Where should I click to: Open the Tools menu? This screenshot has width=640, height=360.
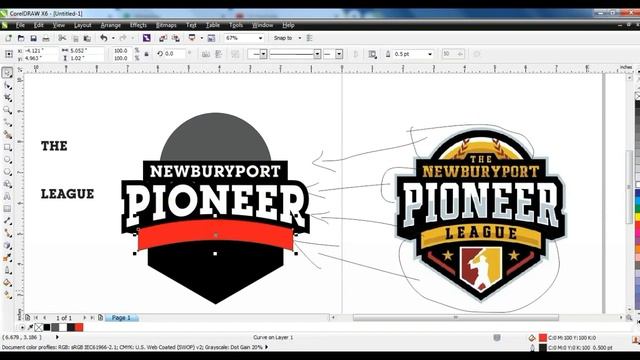point(236,25)
